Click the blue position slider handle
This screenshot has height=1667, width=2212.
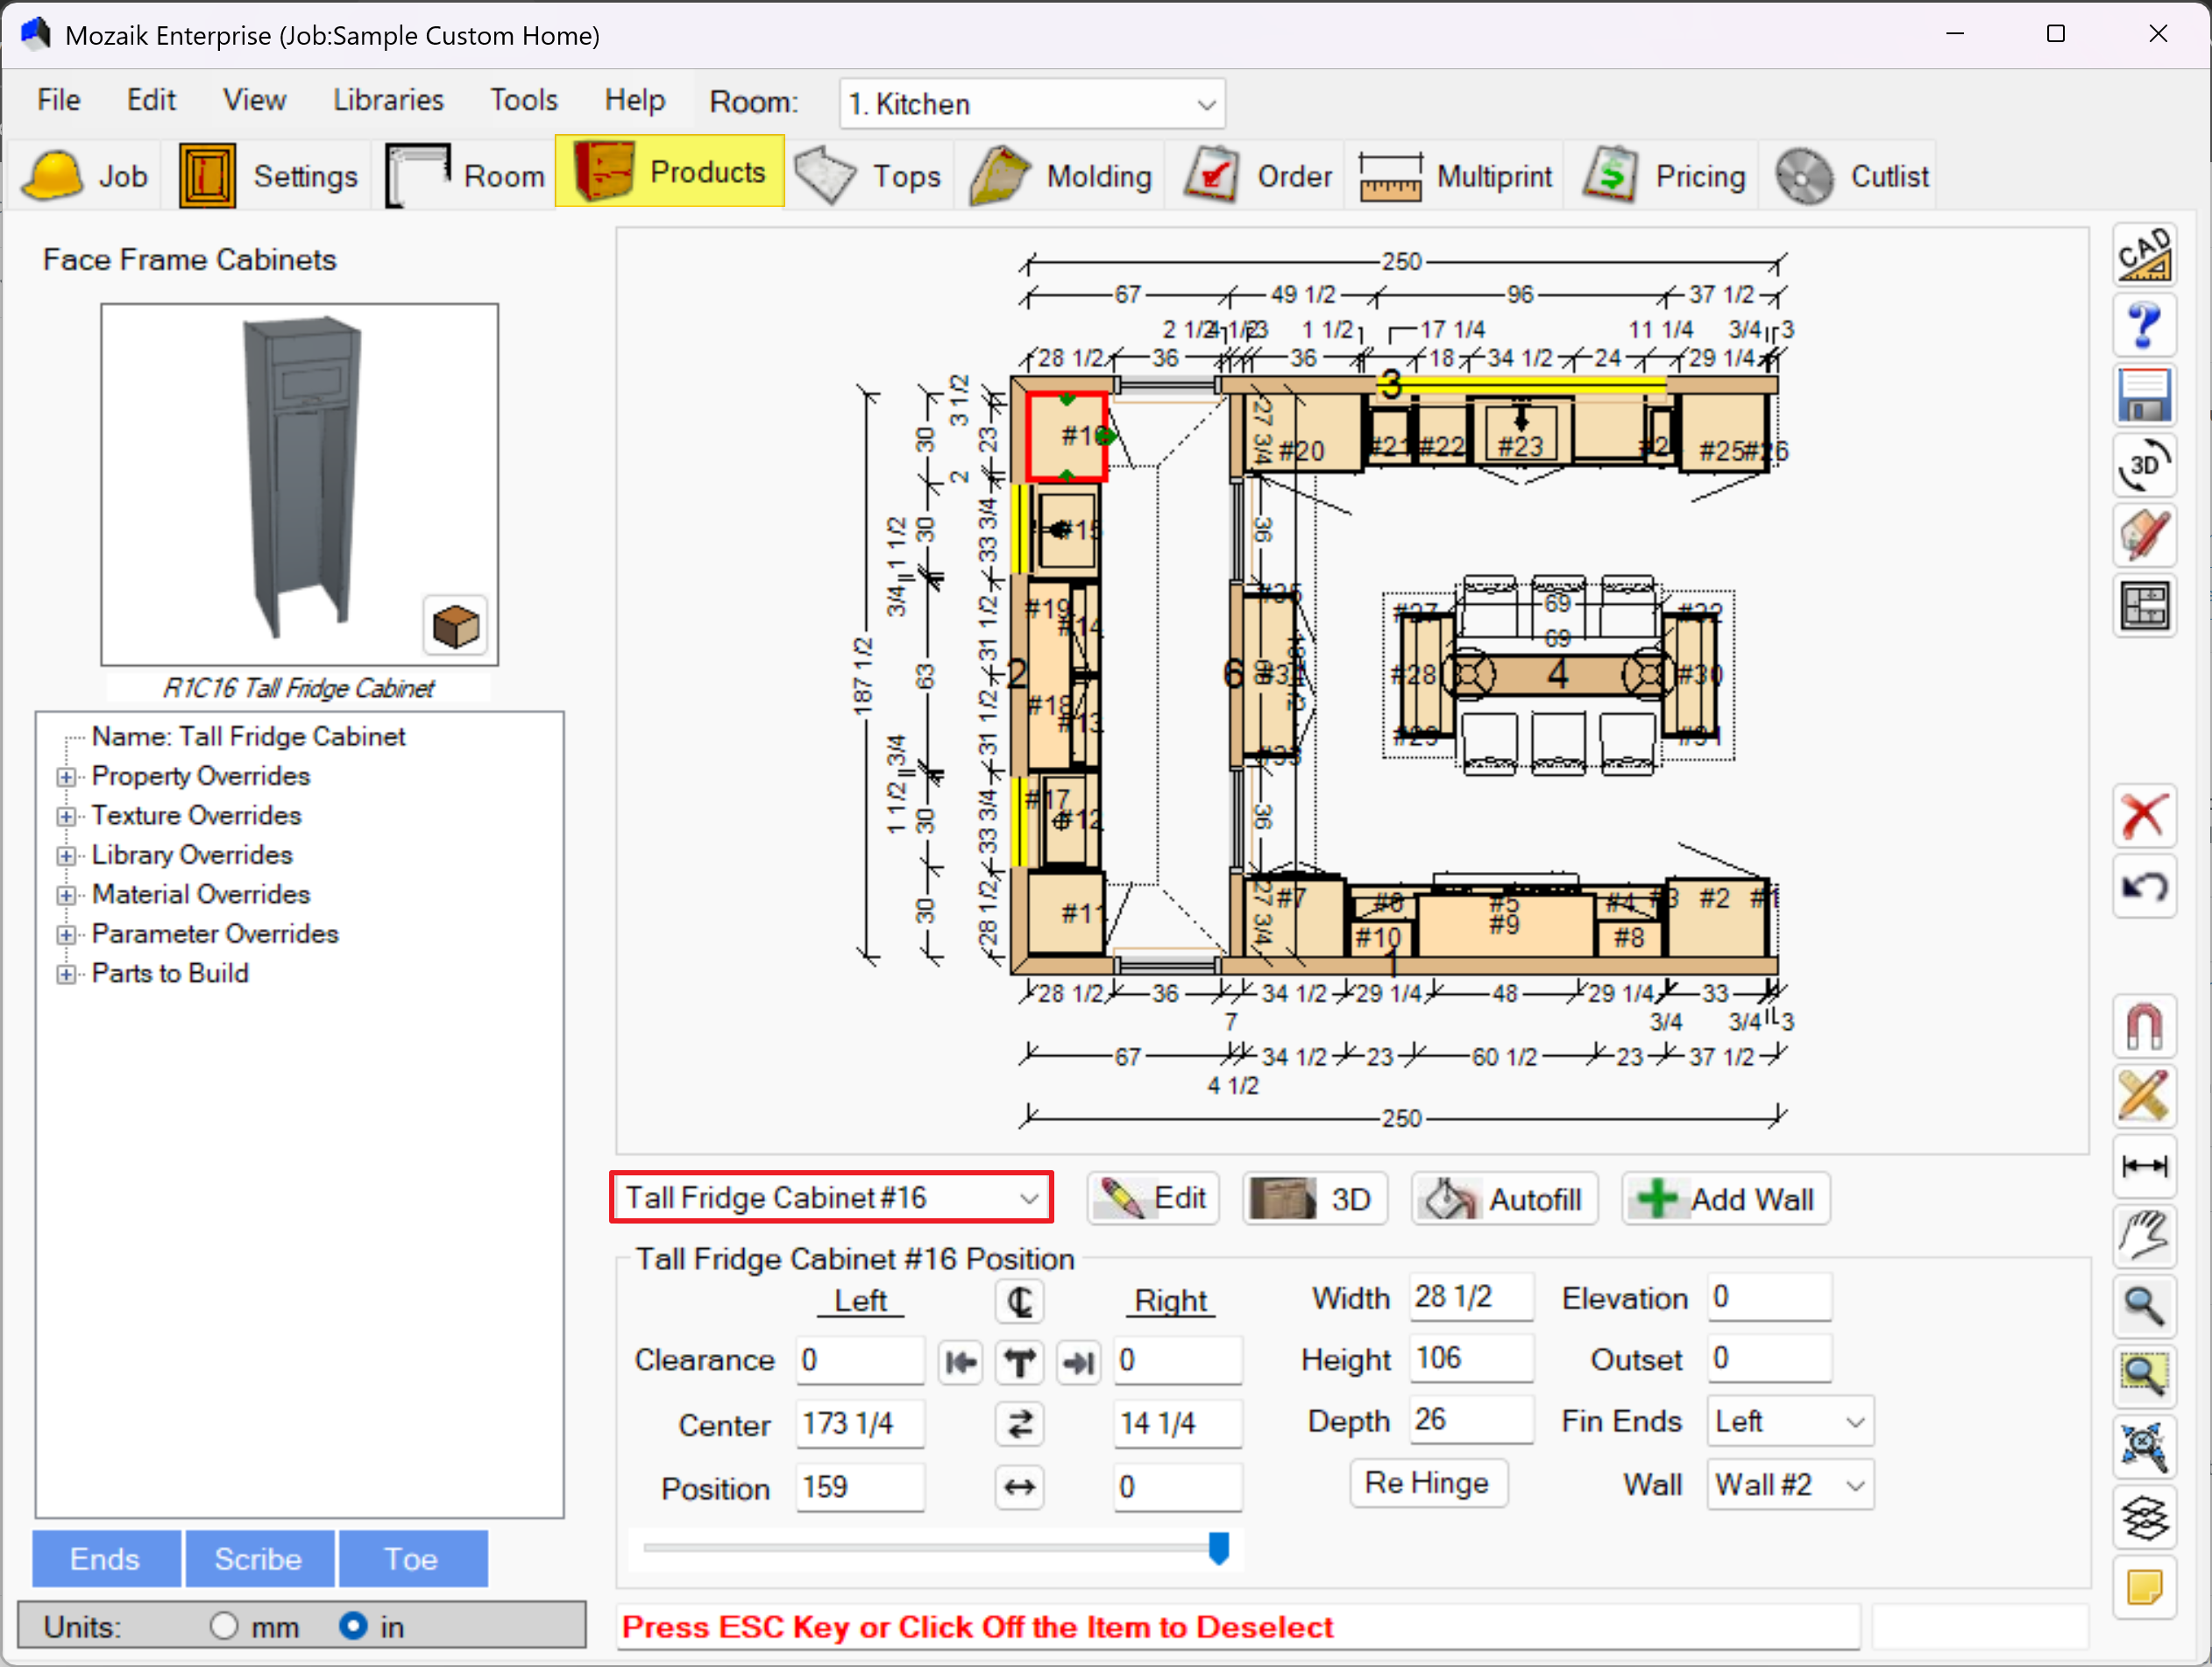tap(1218, 1547)
